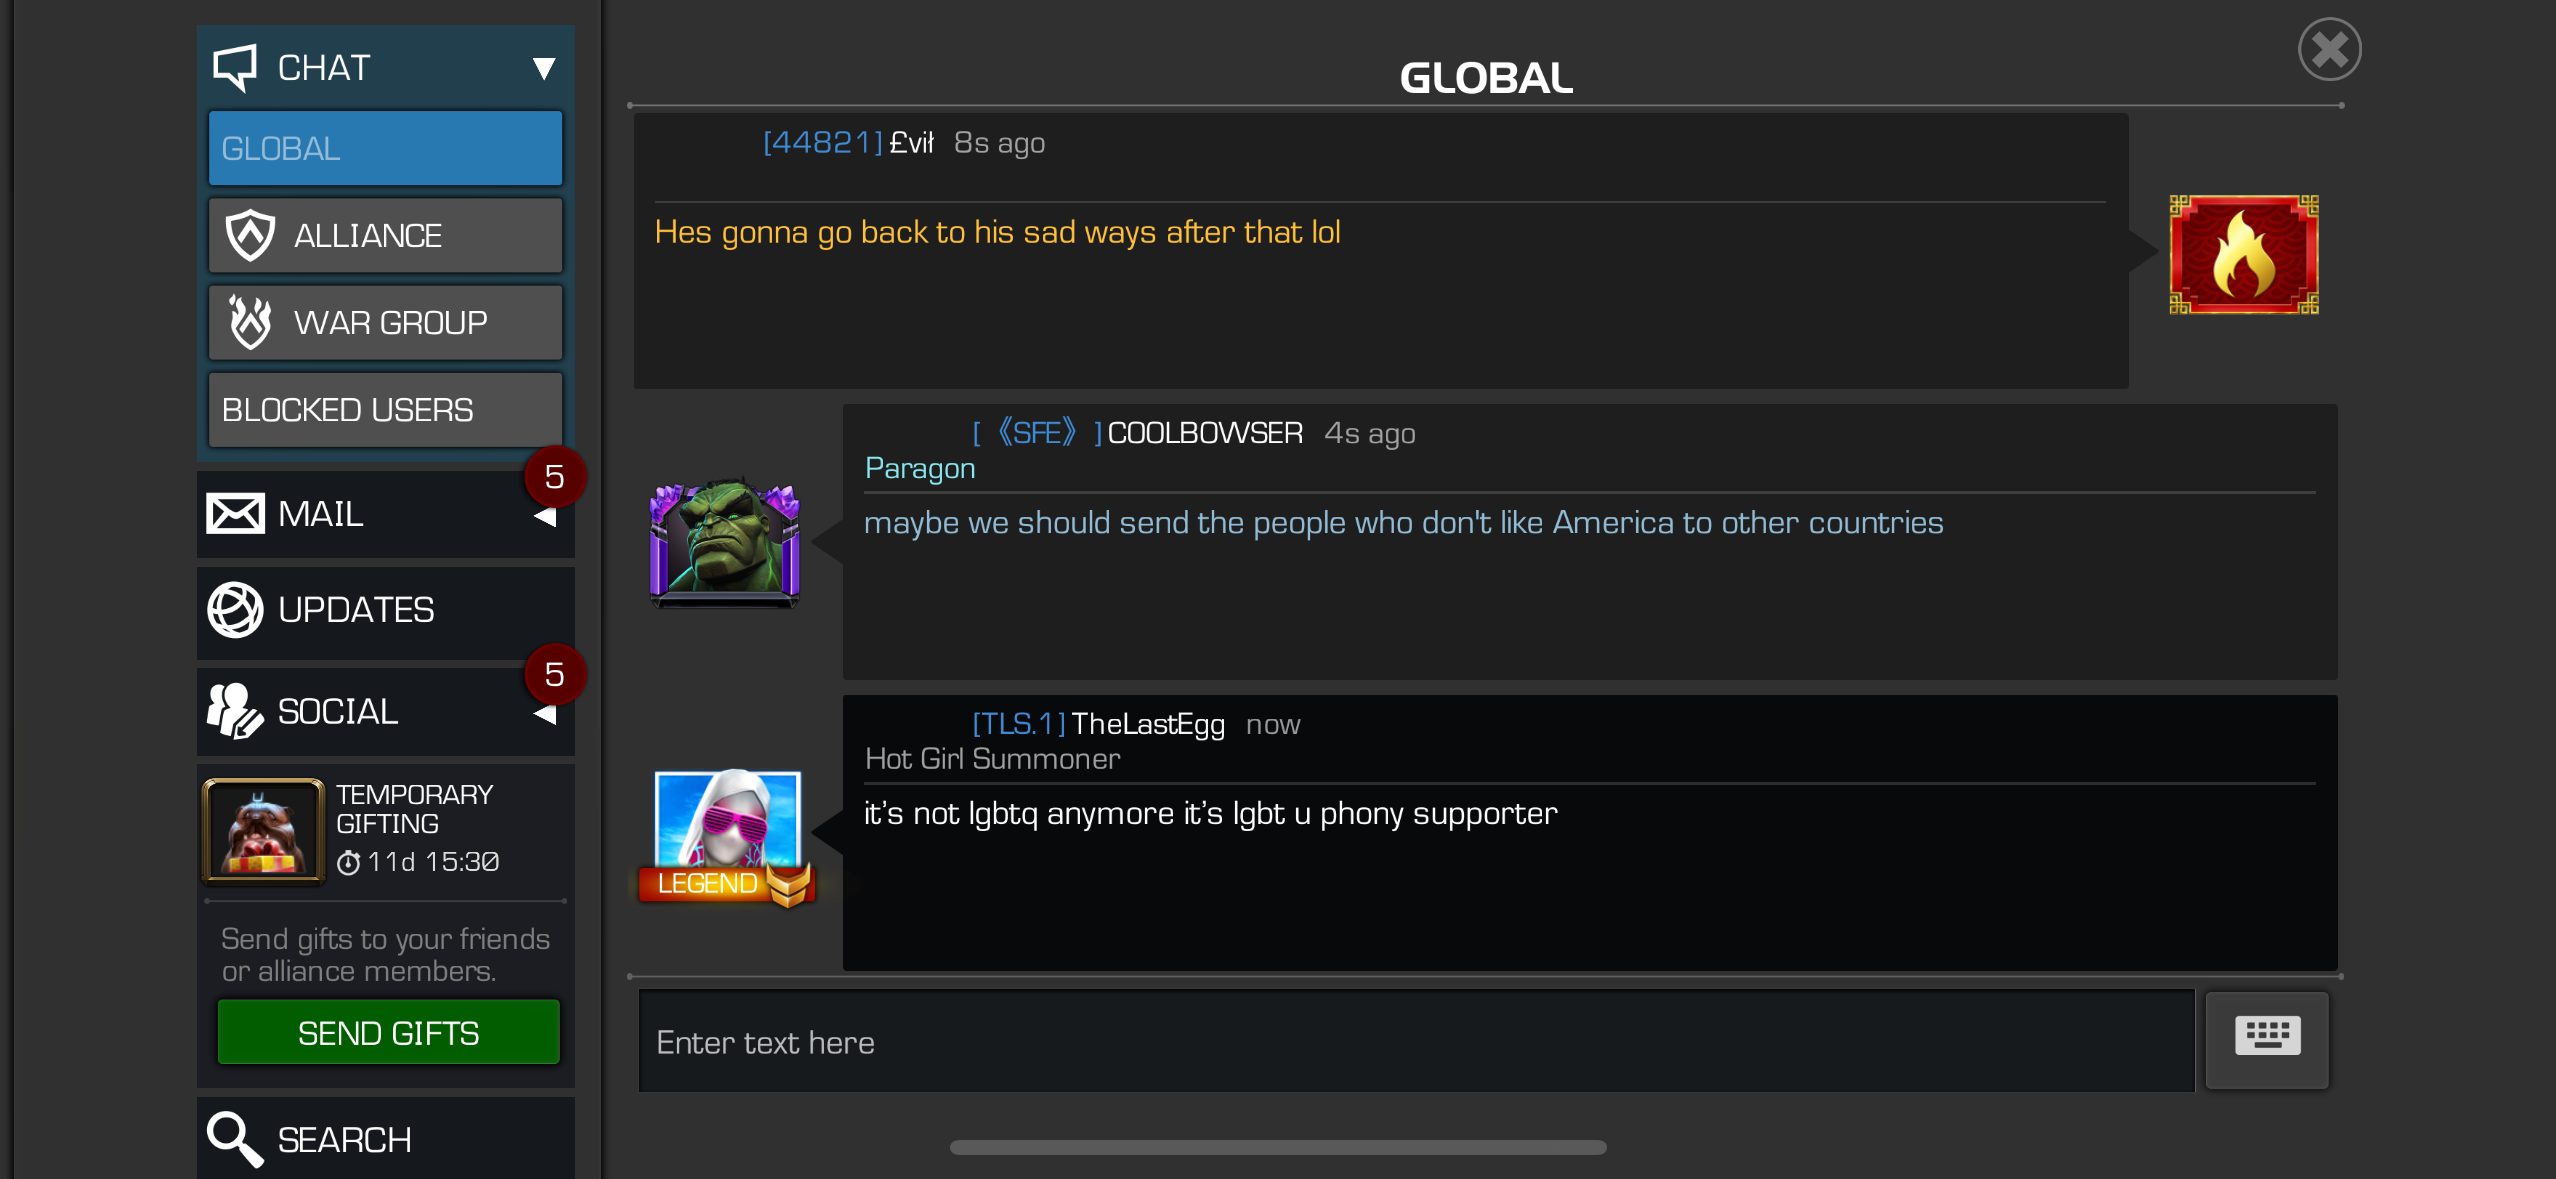The image size is (2556, 1179).
Task: Click the Enter text here field
Action: pyautogui.click(x=1416, y=1041)
